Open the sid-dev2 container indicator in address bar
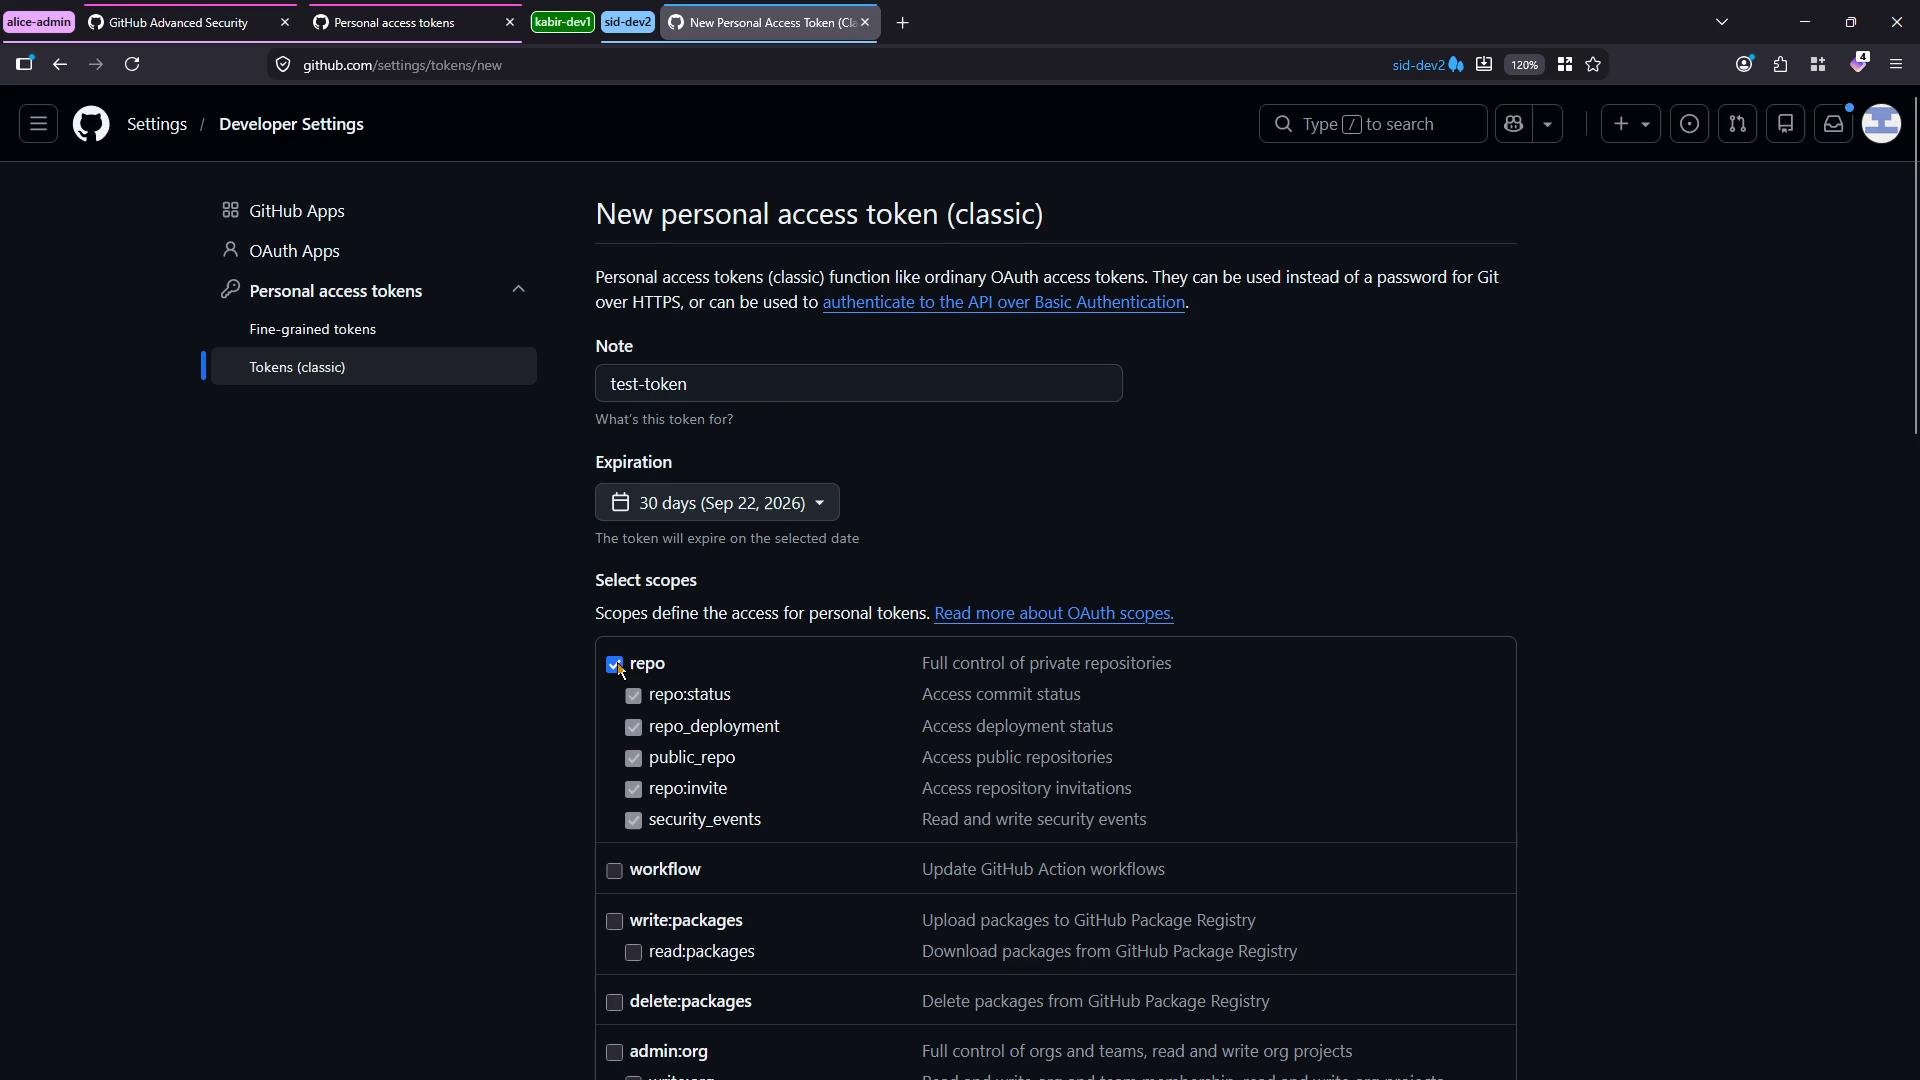The width and height of the screenshot is (1920, 1080). click(x=1428, y=65)
